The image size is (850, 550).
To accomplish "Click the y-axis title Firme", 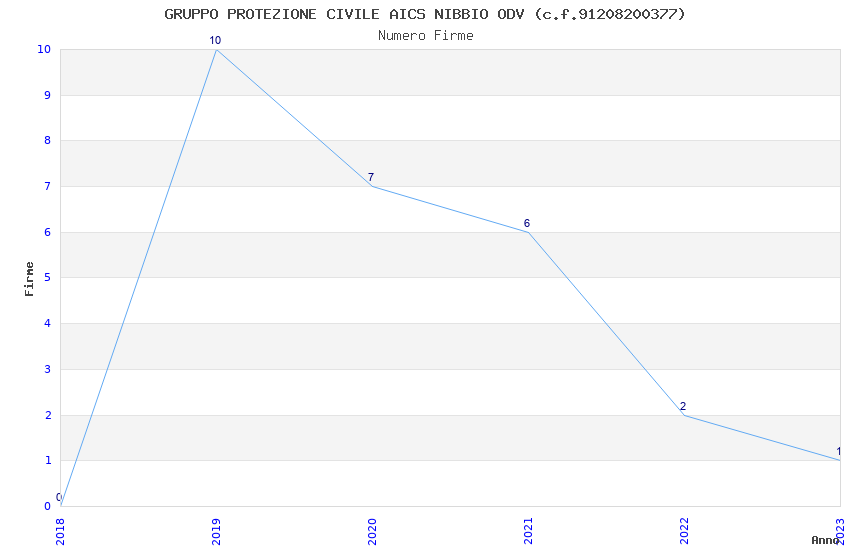I will pyautogui.click(x=29, y=279).
